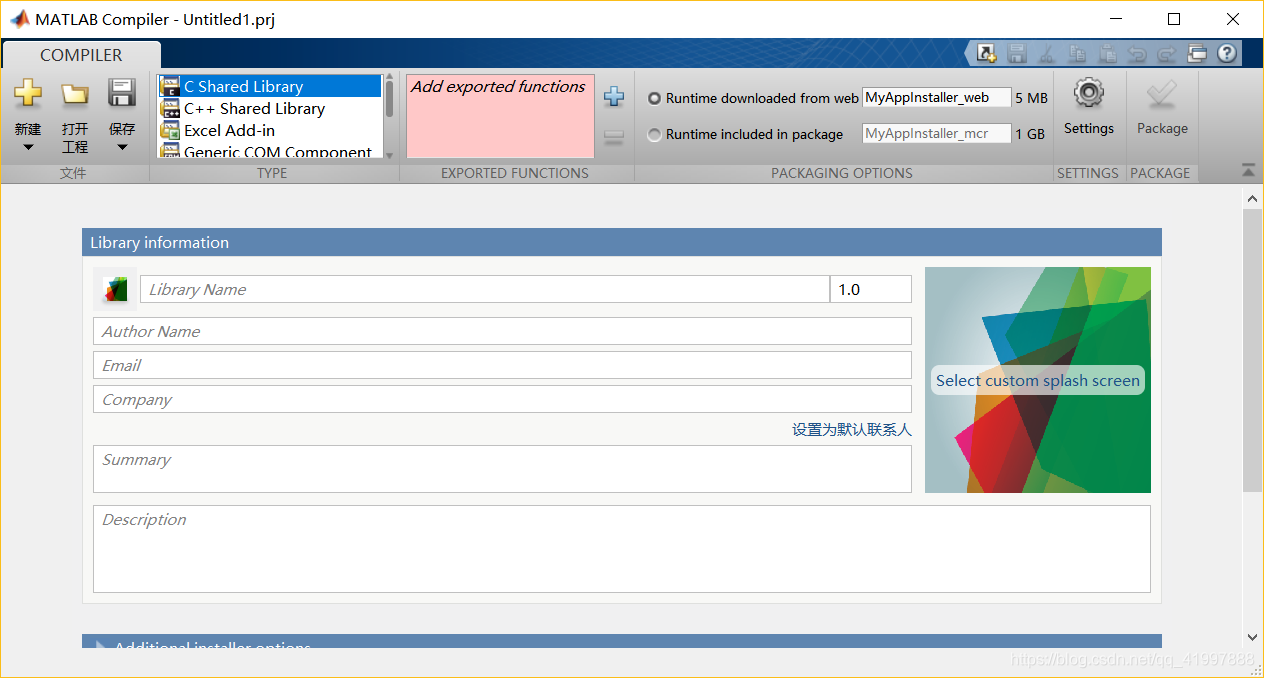Collapse the toolstrip with the up arrow
This screenshot has width=1264, height=678.
click(1248, 171)
